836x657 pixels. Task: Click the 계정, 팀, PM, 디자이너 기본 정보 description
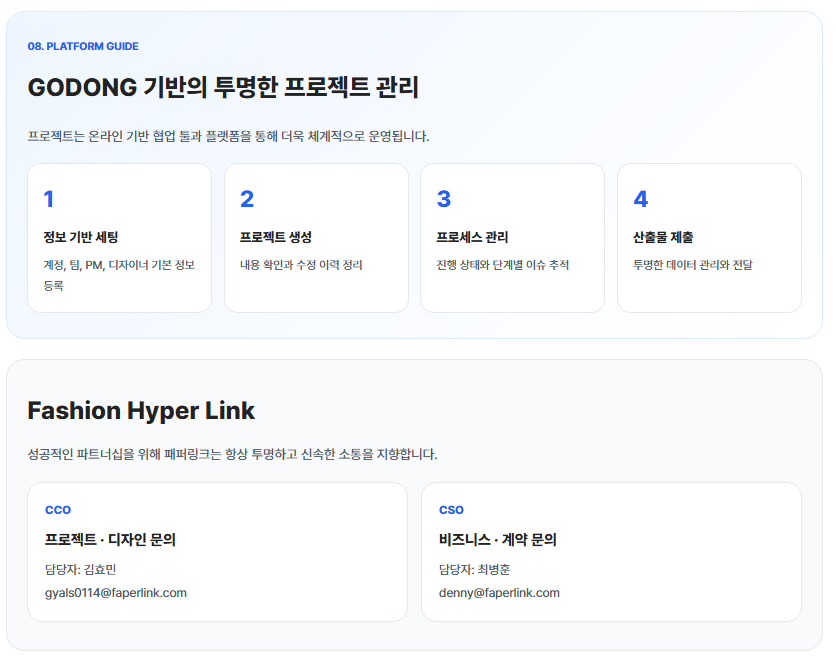tap(118, 265)
